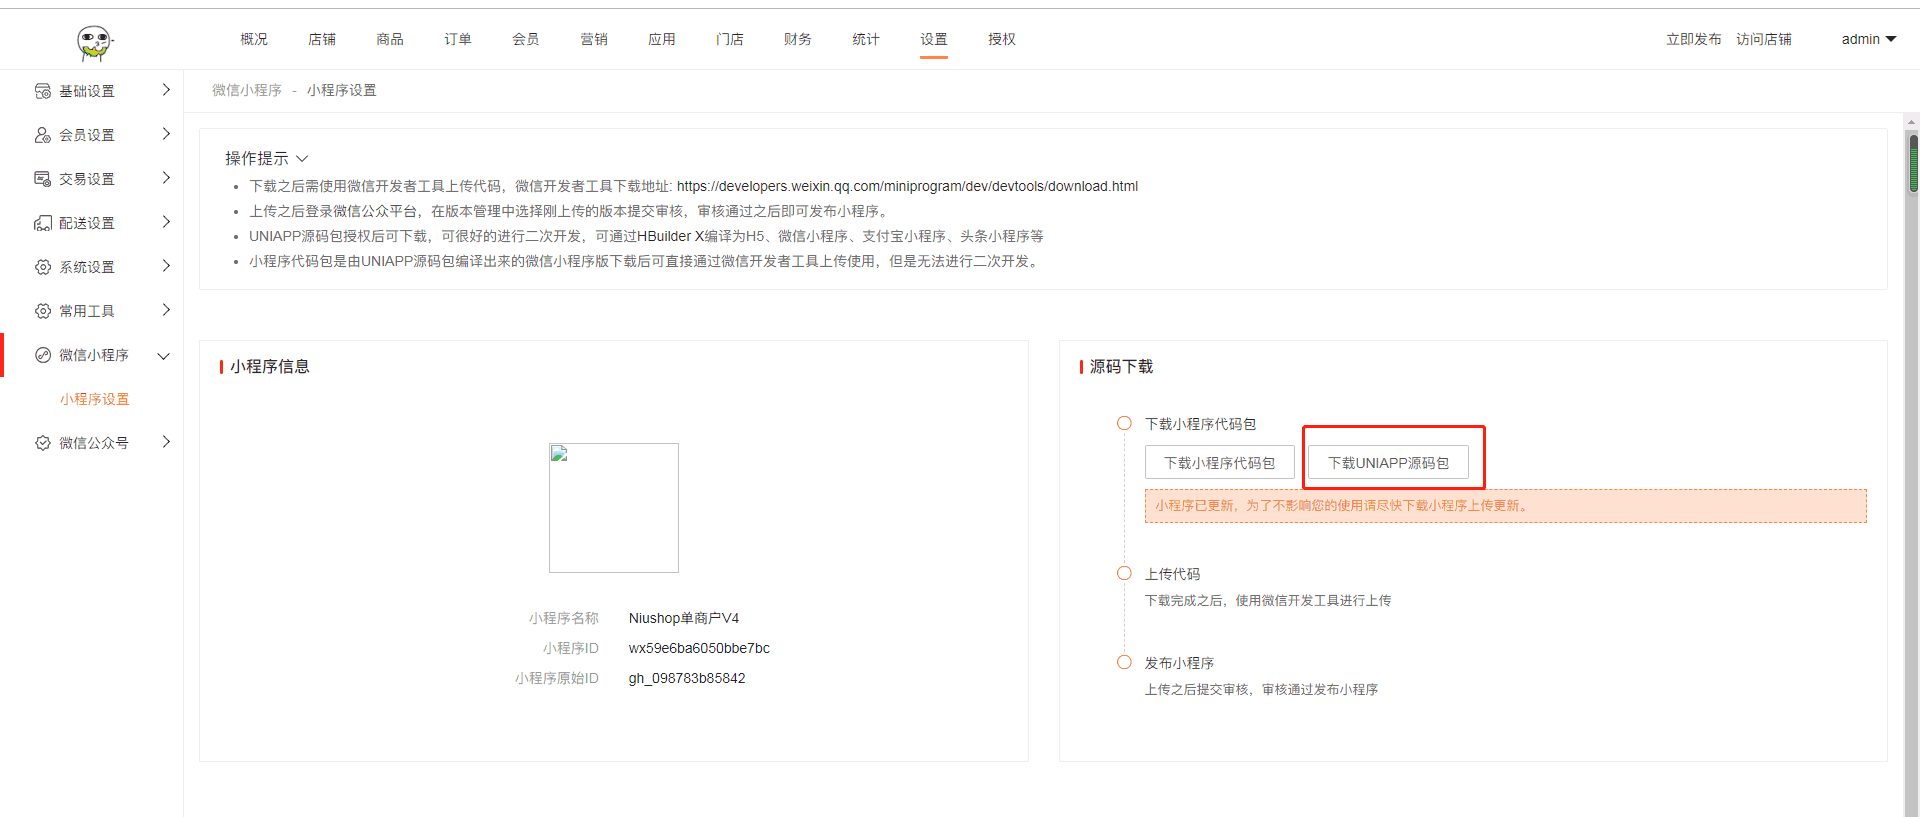Click the 交易设置 sidebar icon
1920x817 pixels.
click(x=43, y=179)
